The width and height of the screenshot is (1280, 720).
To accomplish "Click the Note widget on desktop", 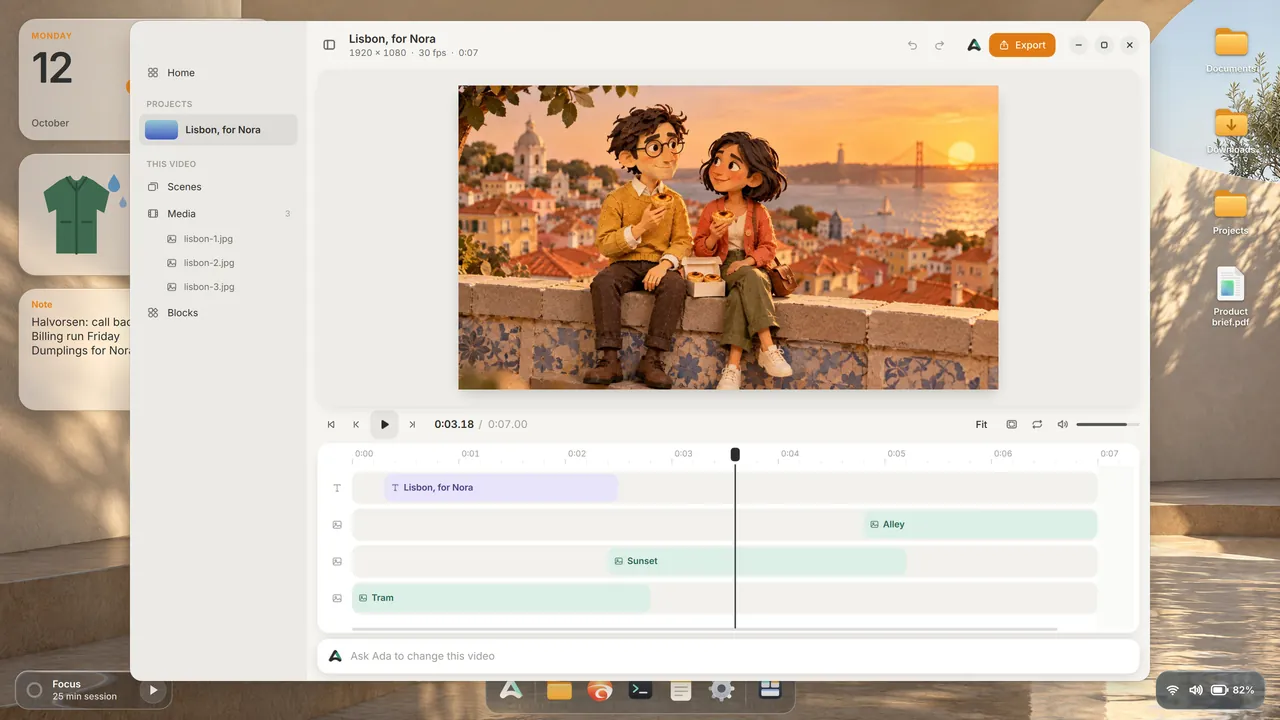I will click(75, 350).
